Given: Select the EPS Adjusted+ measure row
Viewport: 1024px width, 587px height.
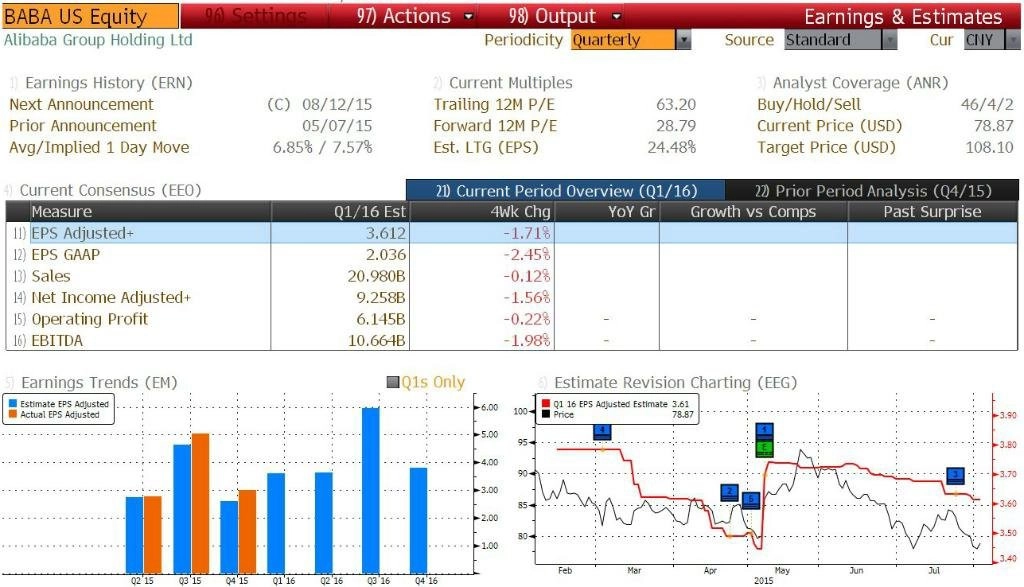Looking at the screenshot, I should (512, 233).
